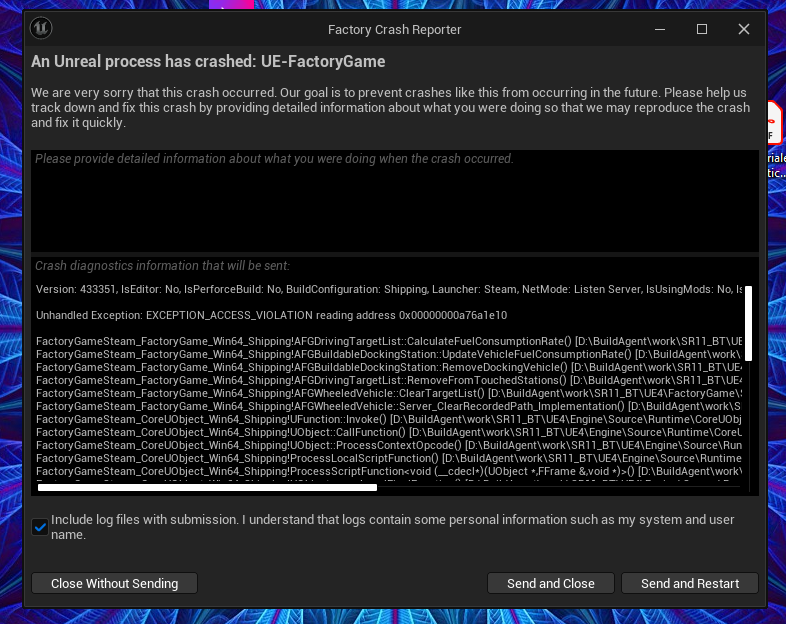Click the Unhandled Exception EXCEPTION_ACCESS_VIOLATION line
The image size is (786, 624).
pos(271,315)
